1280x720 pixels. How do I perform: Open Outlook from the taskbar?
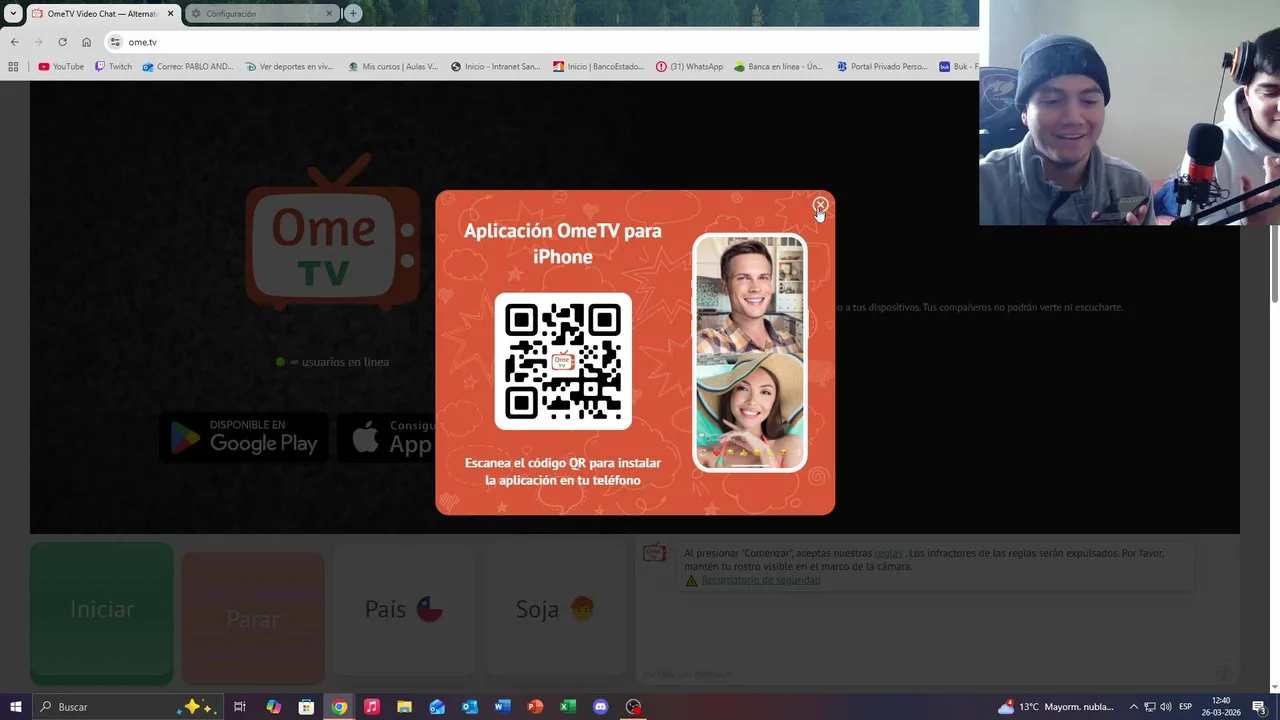tap(469, 707)
